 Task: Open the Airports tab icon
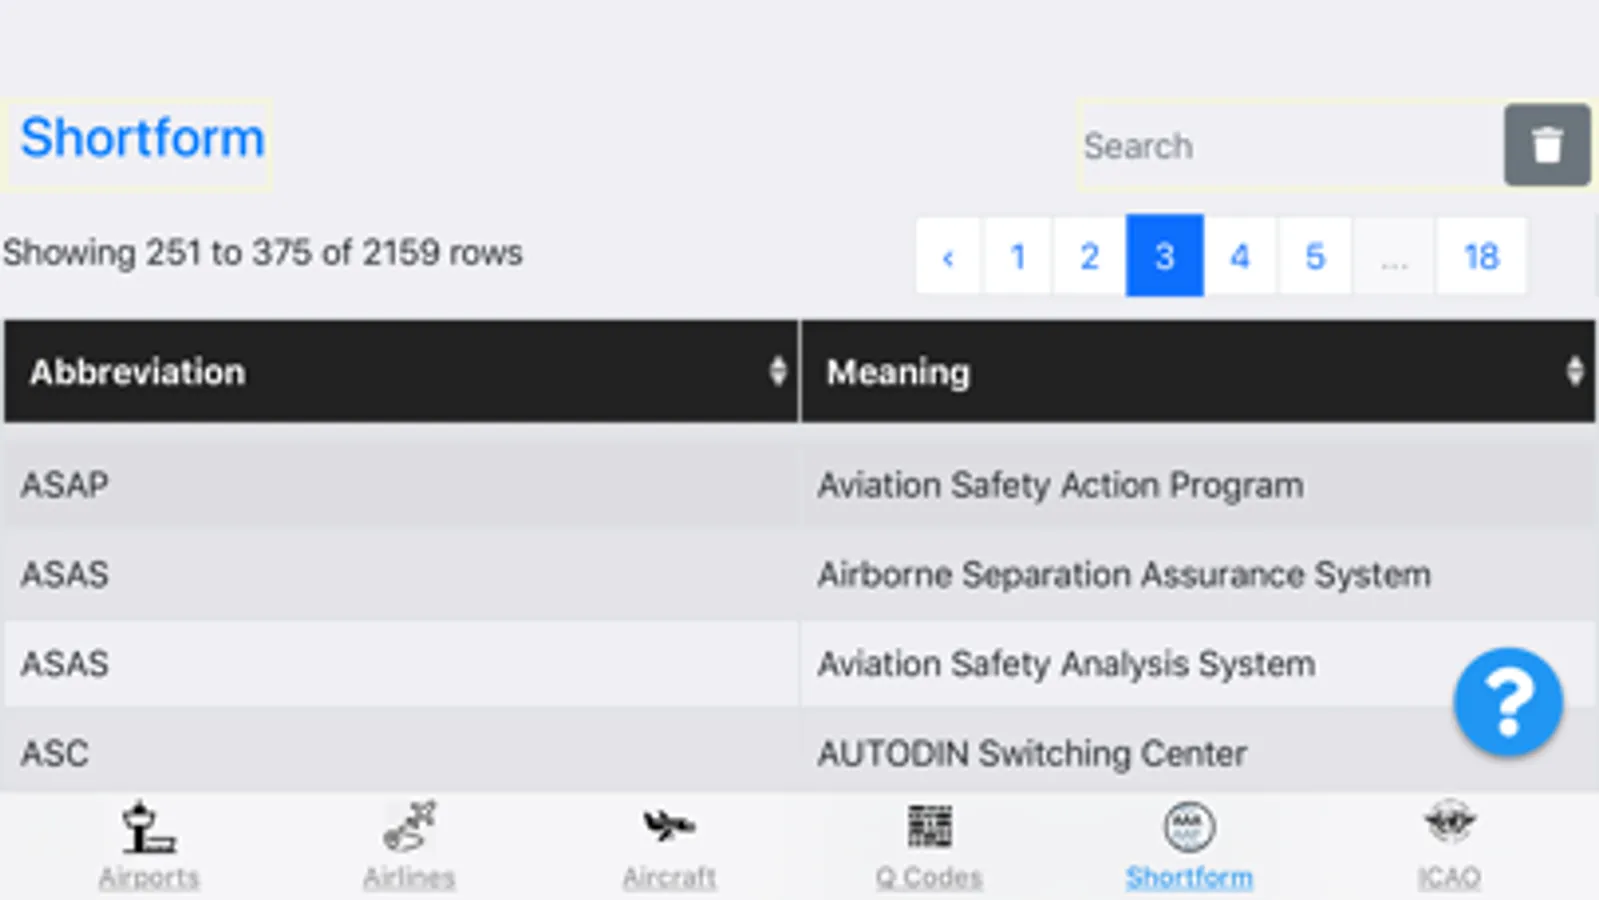(148, 829)
